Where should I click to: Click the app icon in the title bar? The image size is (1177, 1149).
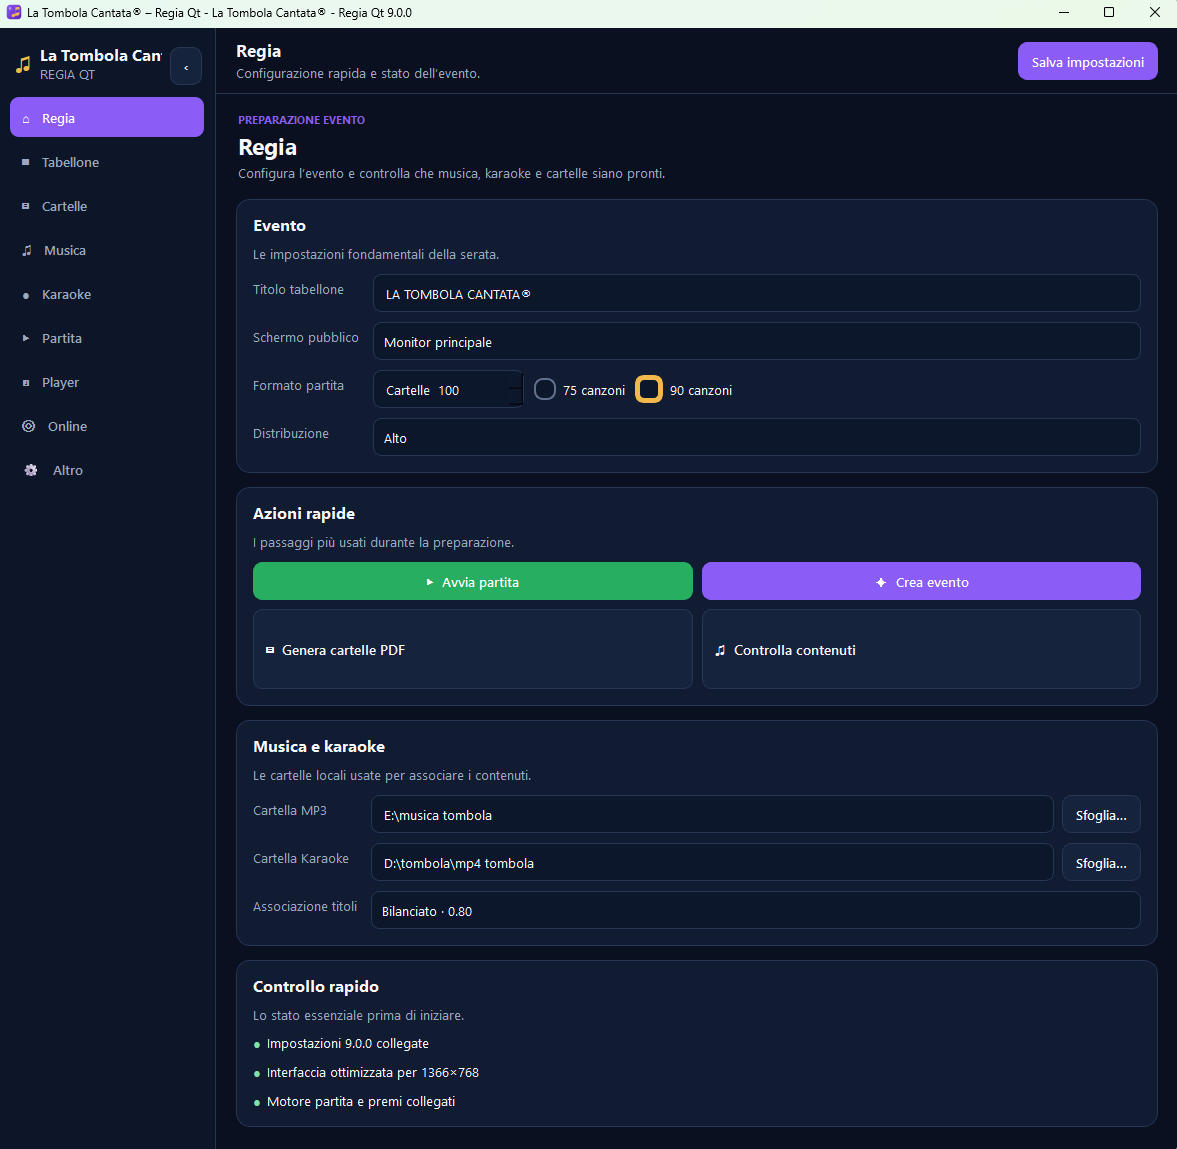(x=14, y=12)
